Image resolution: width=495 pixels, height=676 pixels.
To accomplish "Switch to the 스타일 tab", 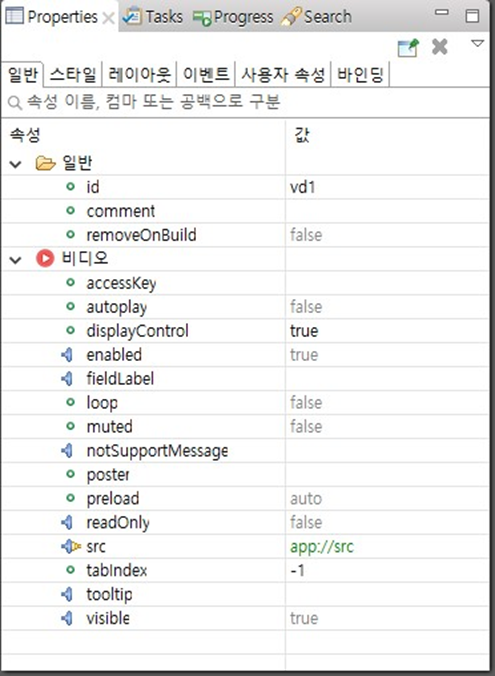I will [x=73, y=75].
